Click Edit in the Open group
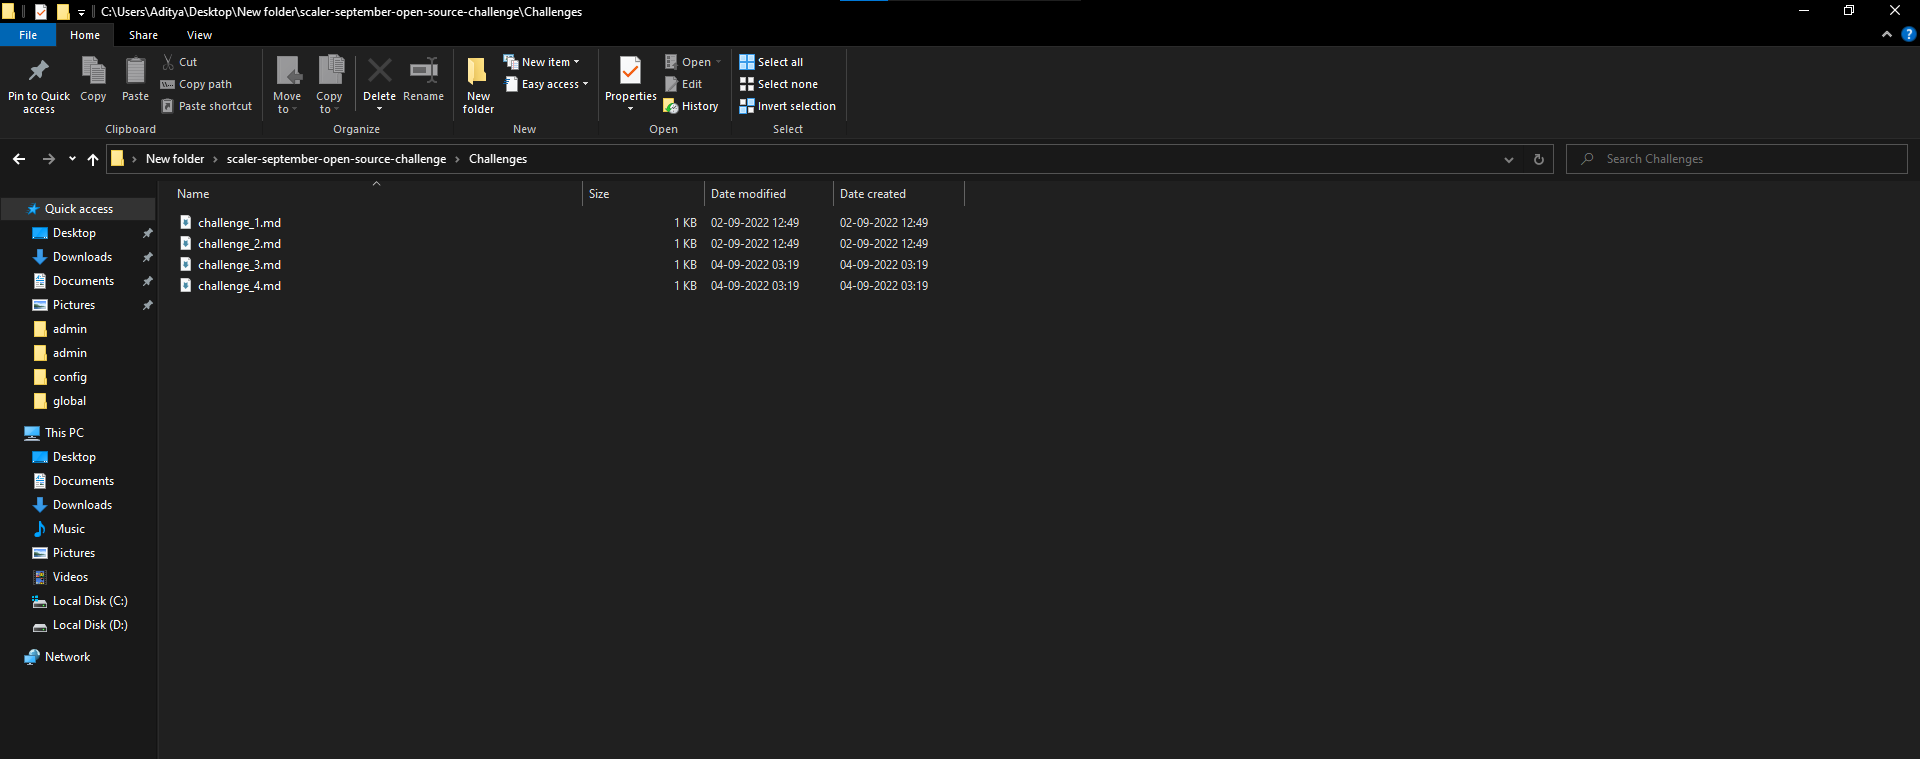Viewport: 1920px width, 759px height. tap(684, 84)
